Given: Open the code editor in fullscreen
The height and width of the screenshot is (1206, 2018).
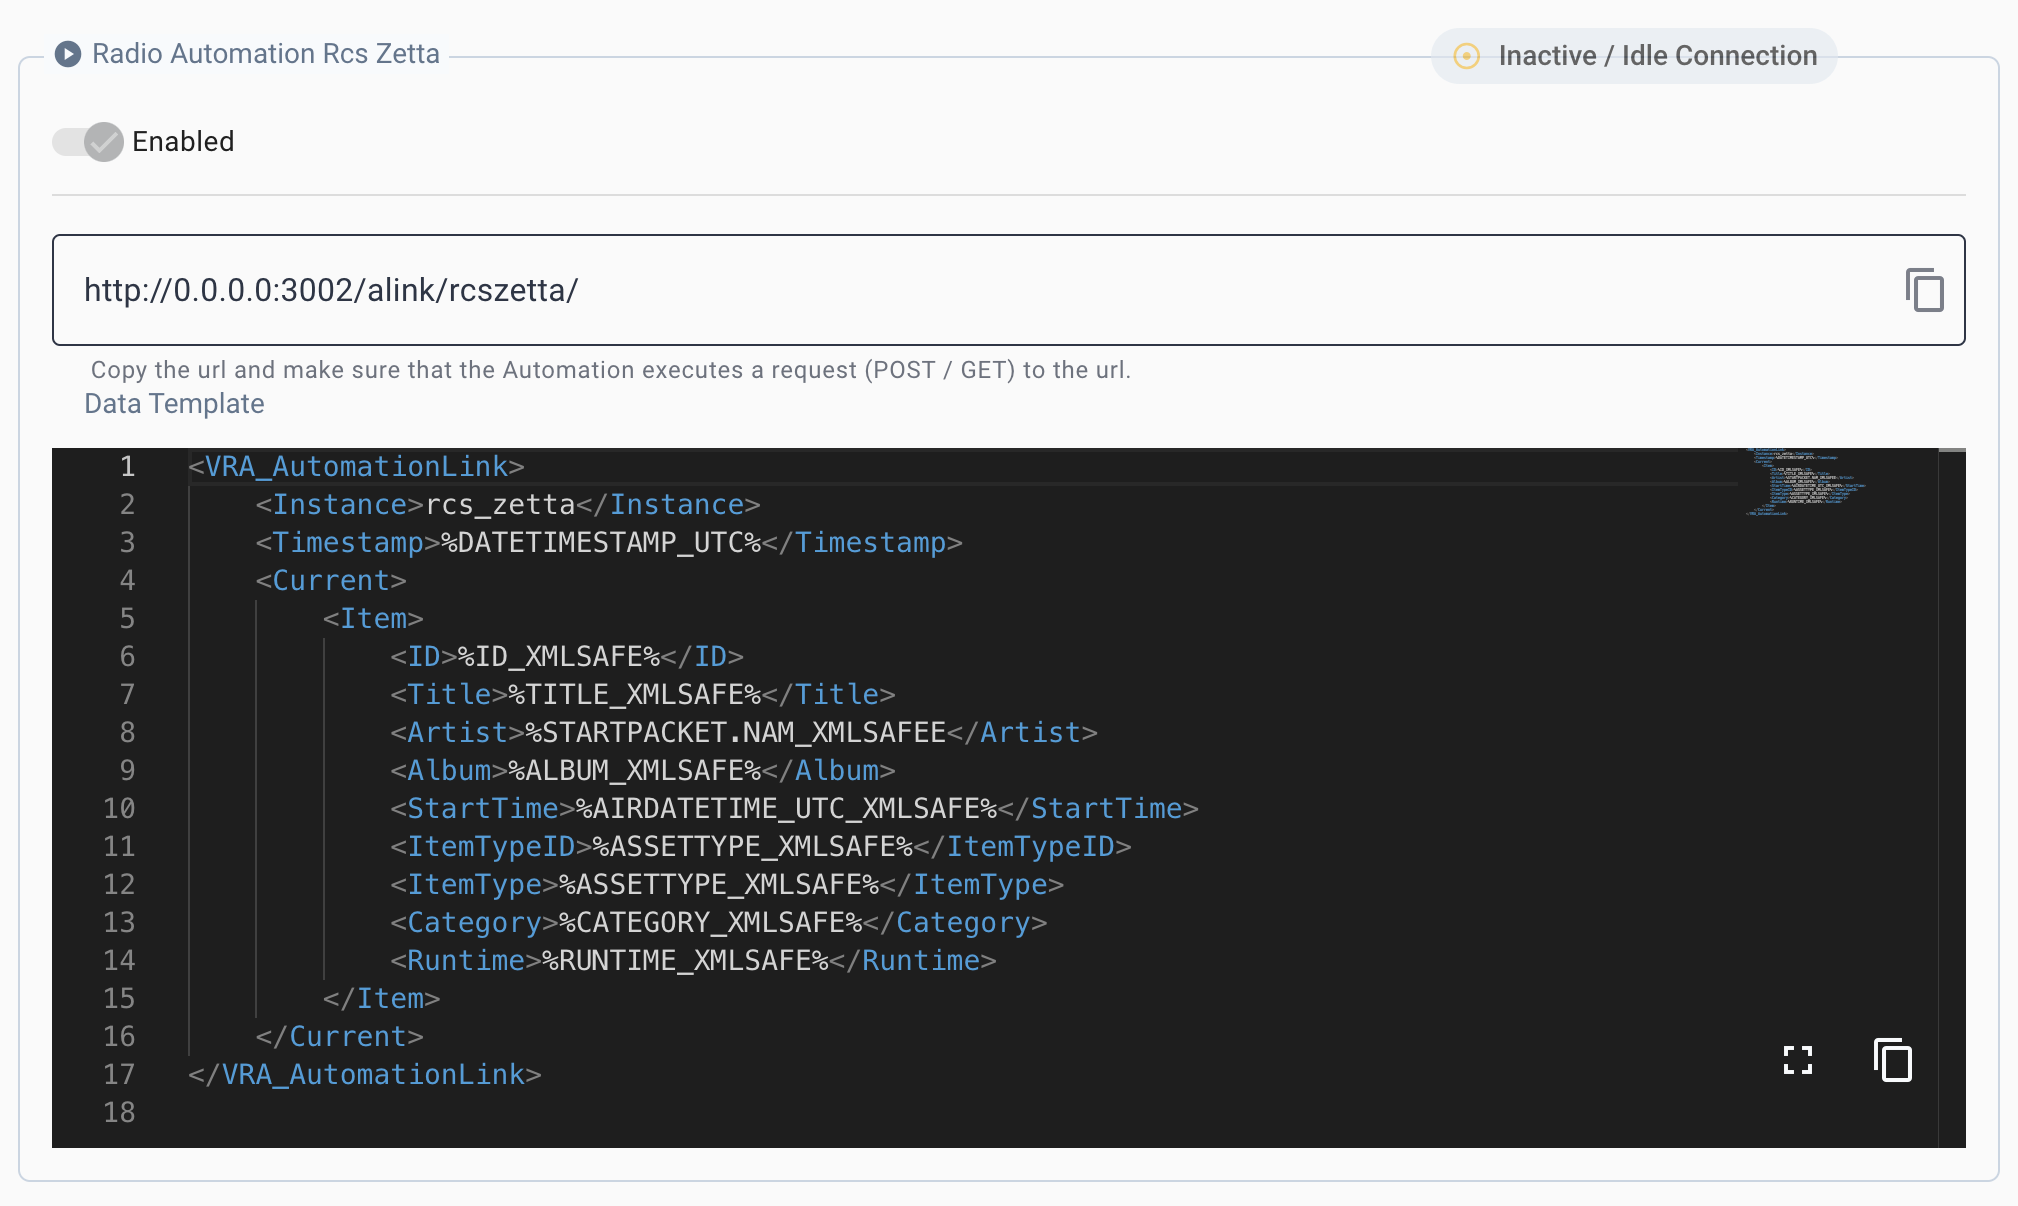Looking at the screenshot, I should click(x=1798, y=1060).
